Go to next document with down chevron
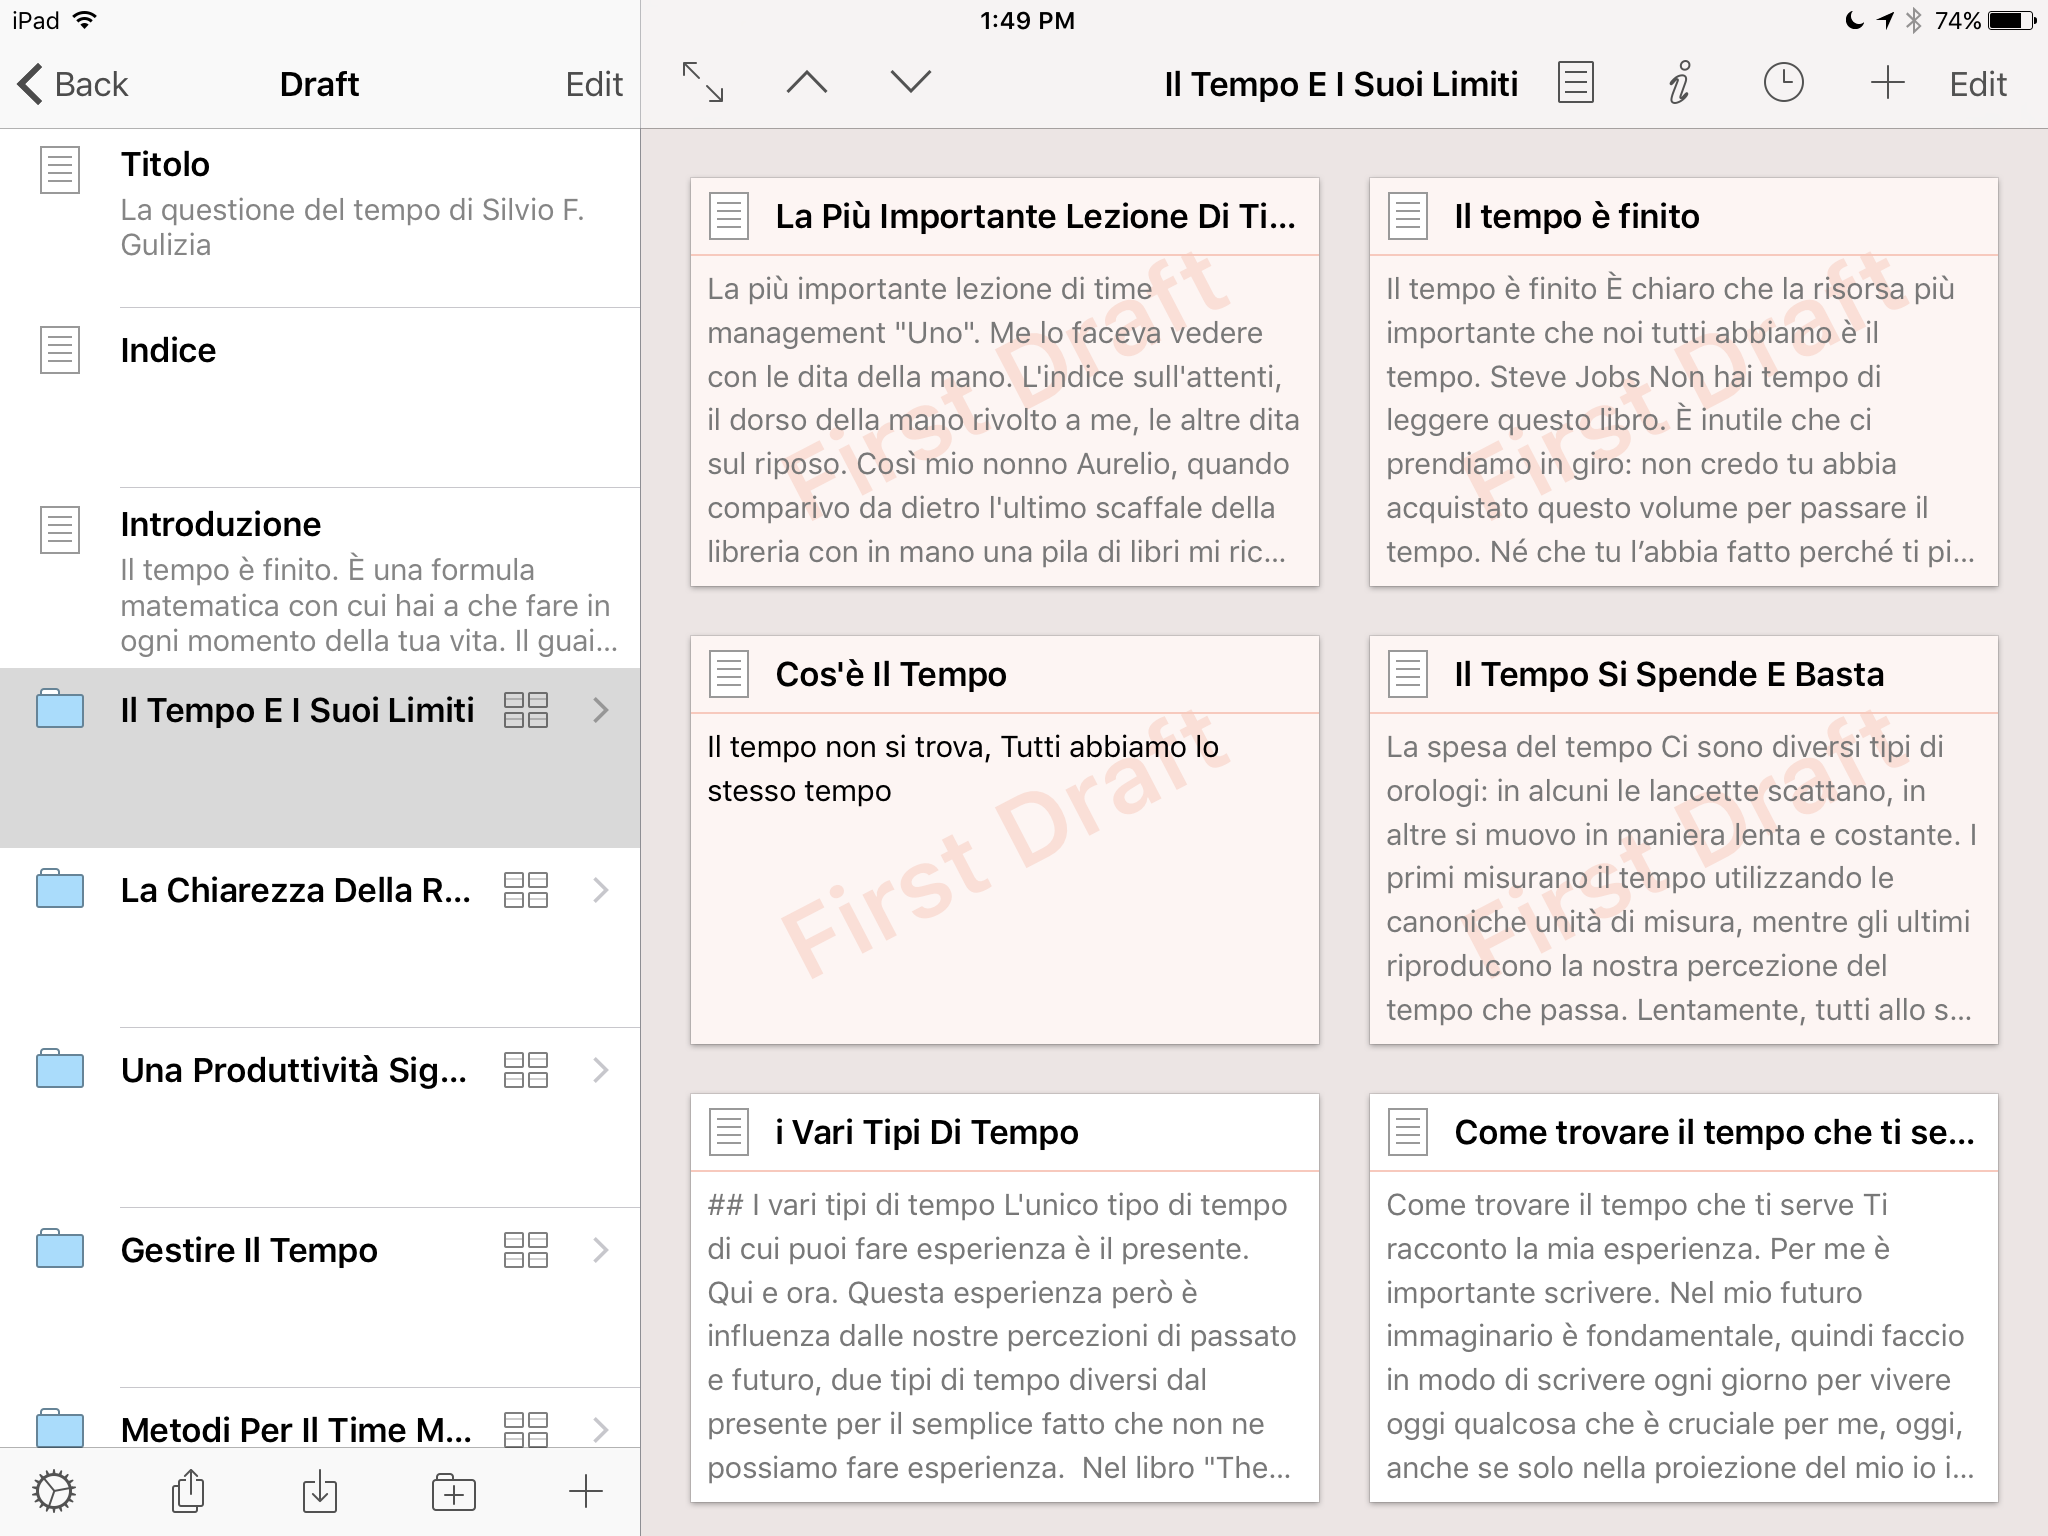Image resolution: width=2048 pixels, height=1536 pixels. pyautogui.click(x=910, y=82)
